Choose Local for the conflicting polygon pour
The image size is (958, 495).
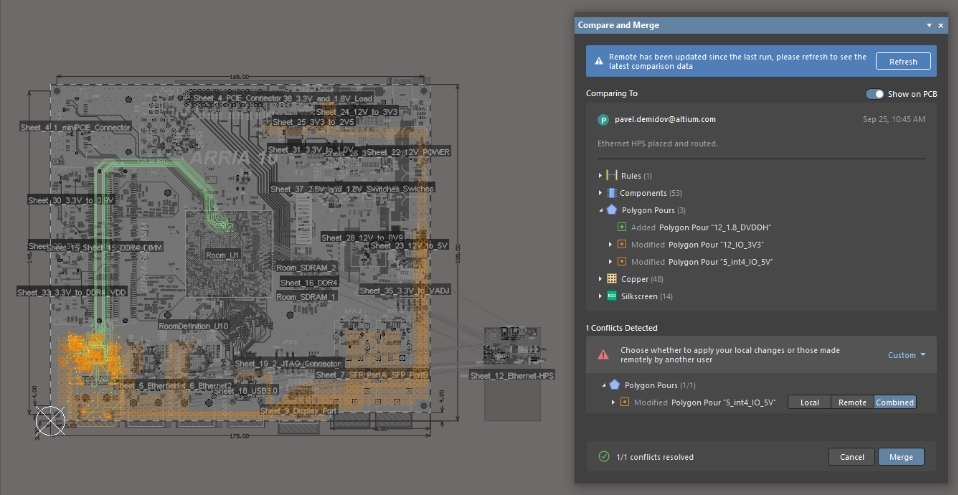coord(810,402)
